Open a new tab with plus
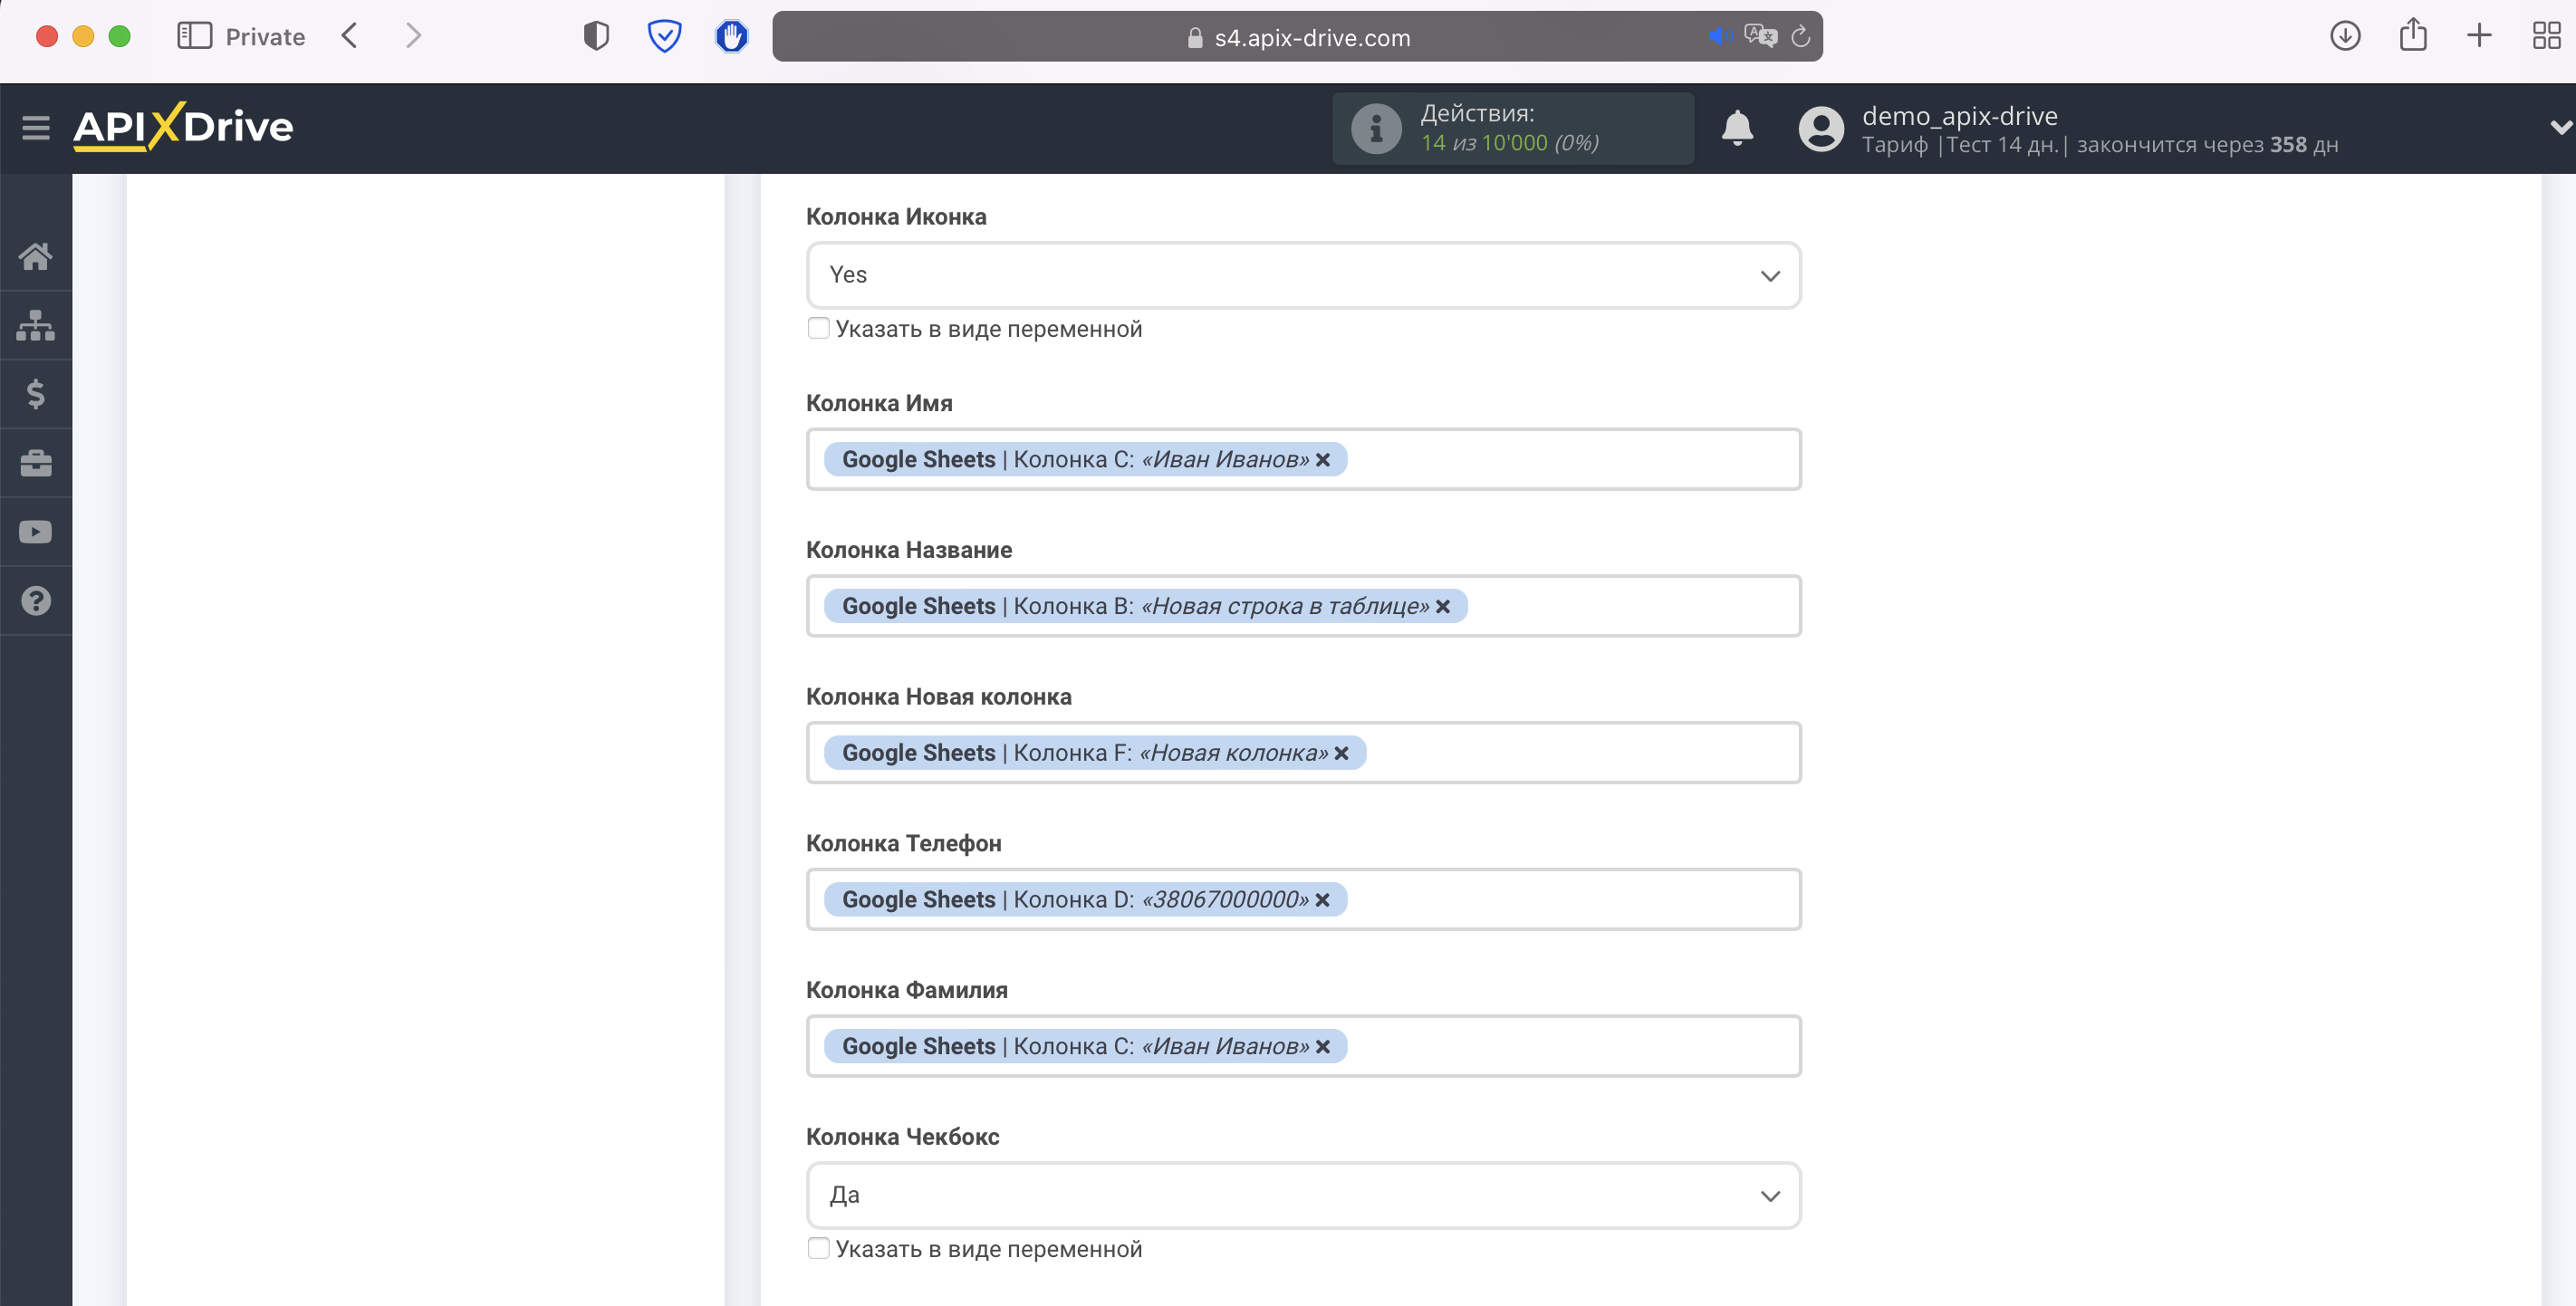Screen dimensions: 2576x1306 2479,37
